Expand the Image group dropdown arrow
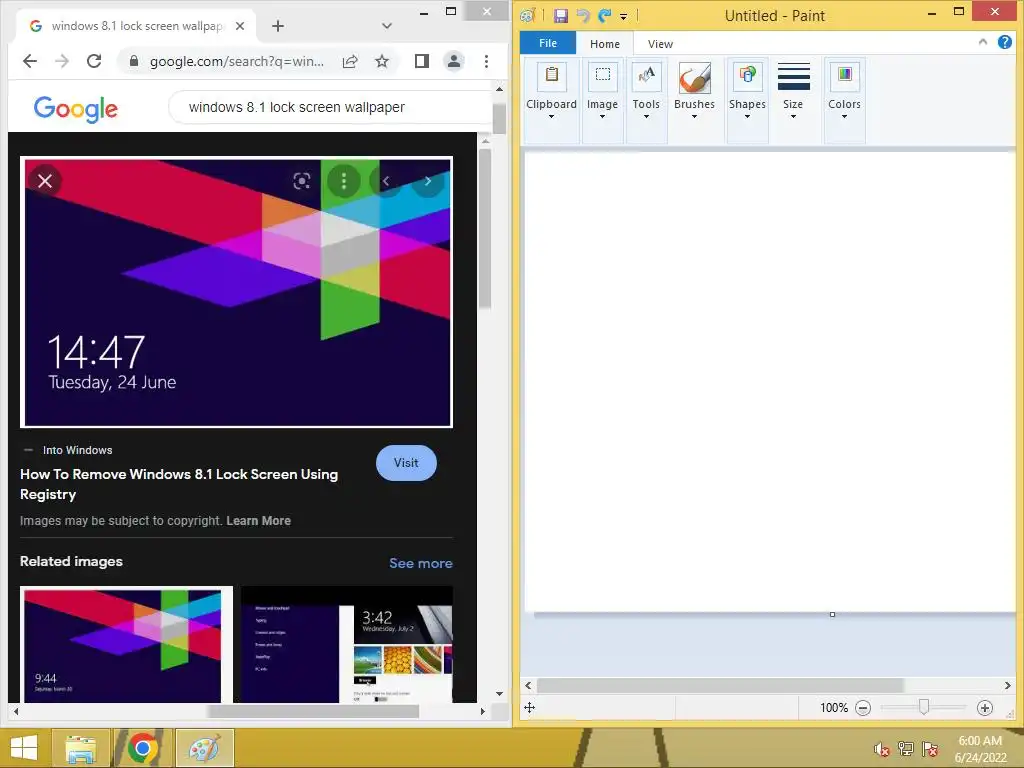This screenshot has width=1024, height=768. coord(602,117)
